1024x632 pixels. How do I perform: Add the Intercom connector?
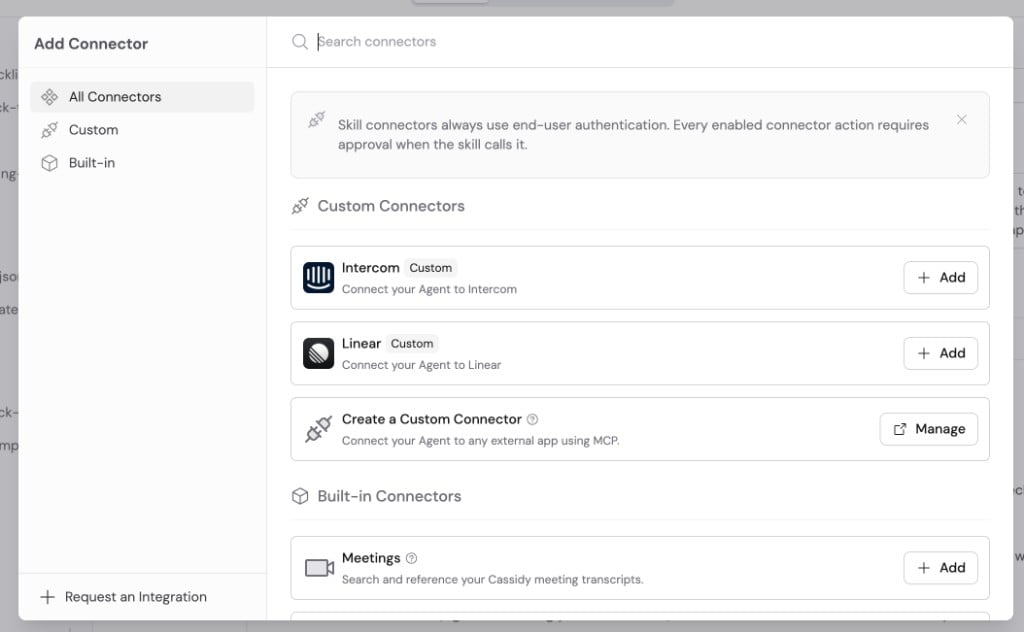(940, 277)
